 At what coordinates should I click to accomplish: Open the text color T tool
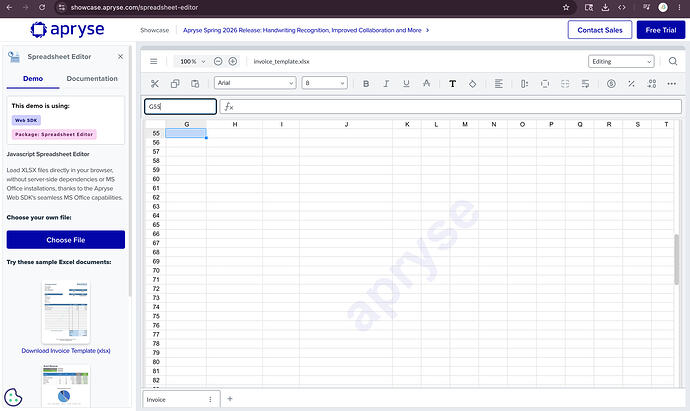click(452, 84)
